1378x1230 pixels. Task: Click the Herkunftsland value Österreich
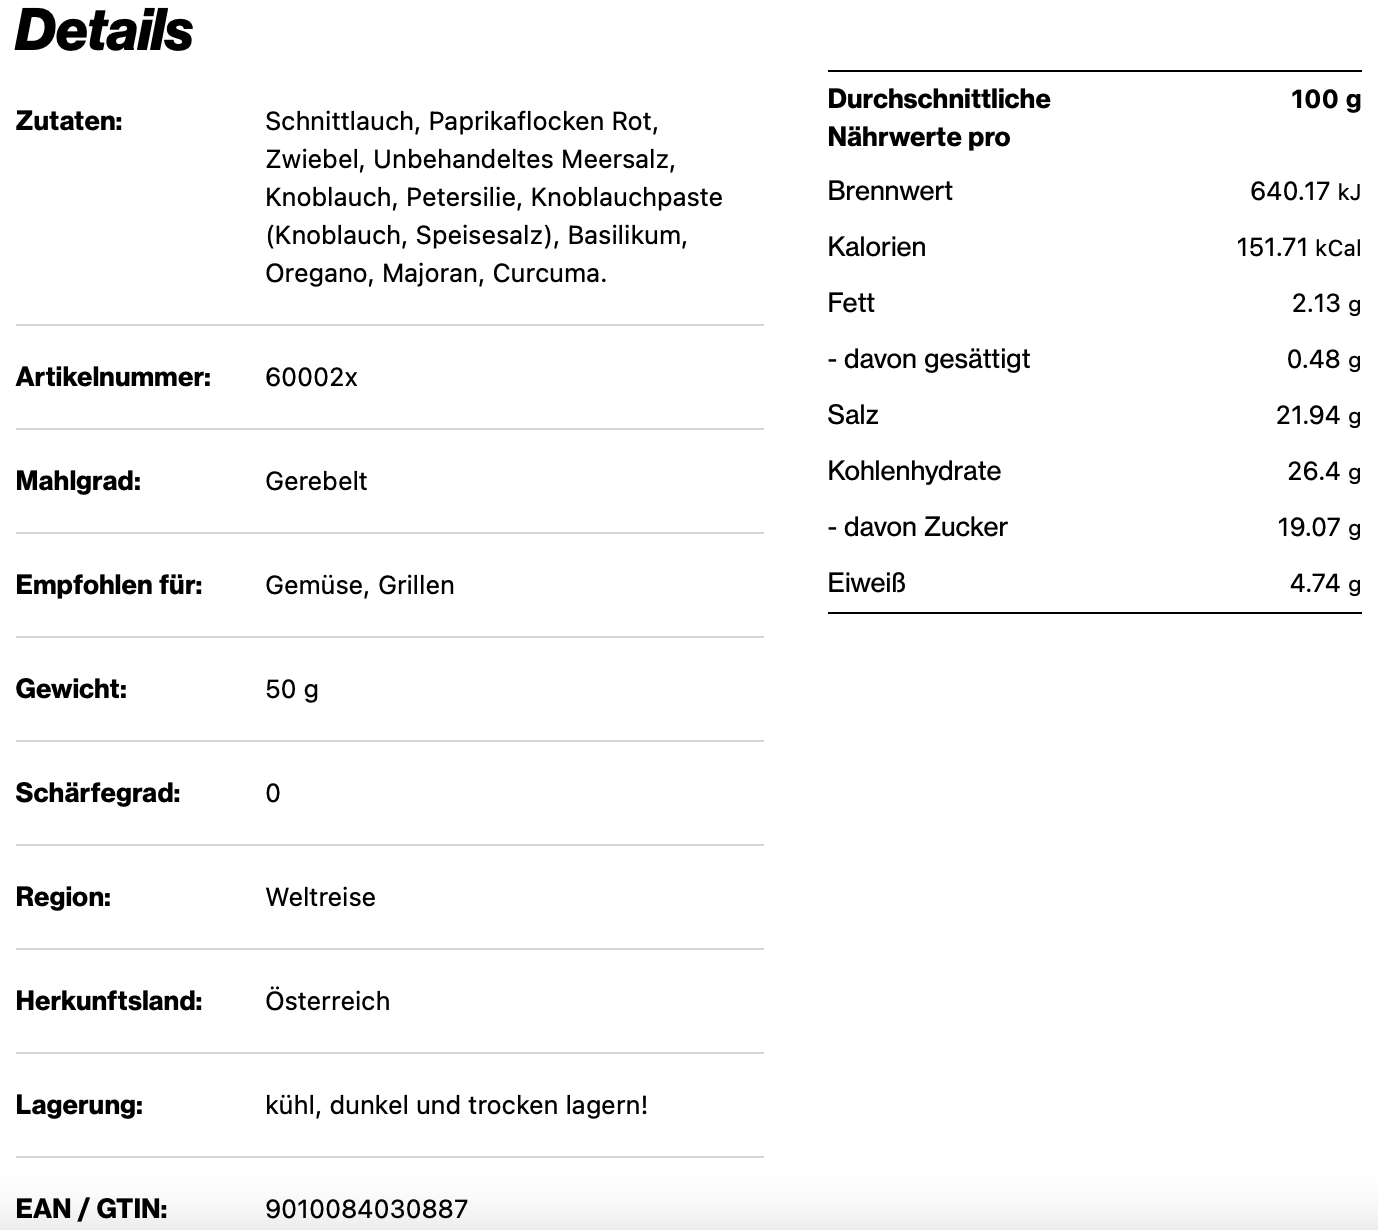pyautogui.click(x=327, y=1001)
